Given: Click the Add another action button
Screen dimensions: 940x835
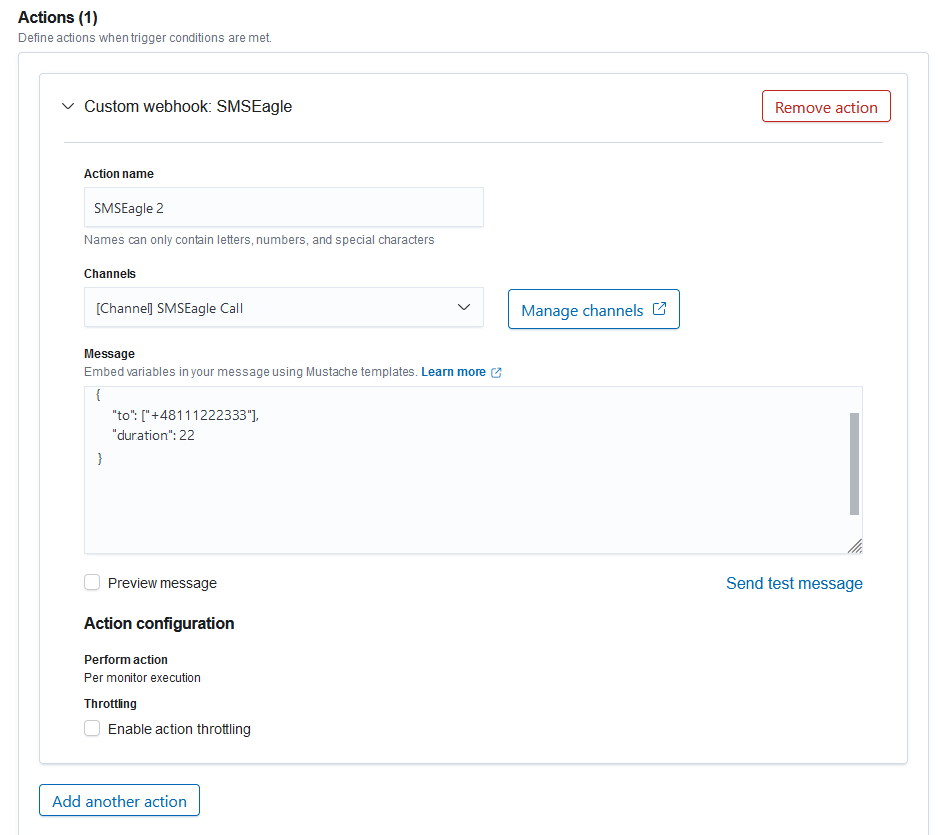Looking at the screenshot, I should (x=119, y=801).
